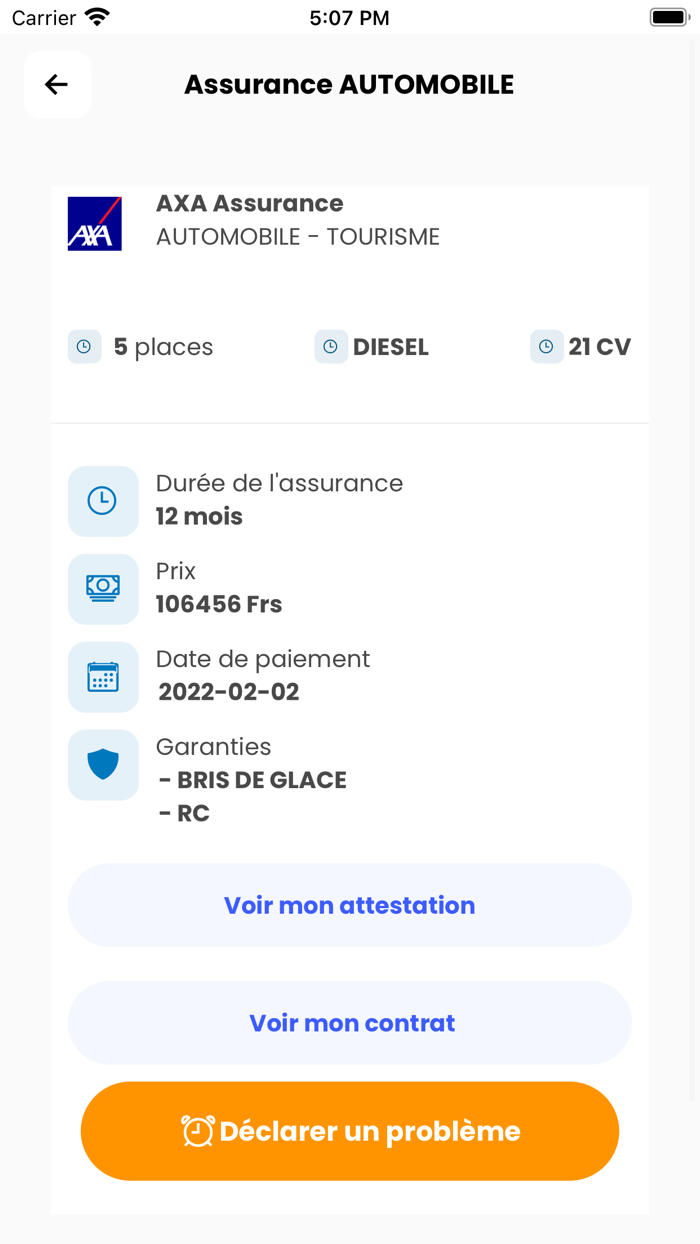Tap the 106456 Frs price value
This screenshot has height=1244, width=700.
point(219,604)
